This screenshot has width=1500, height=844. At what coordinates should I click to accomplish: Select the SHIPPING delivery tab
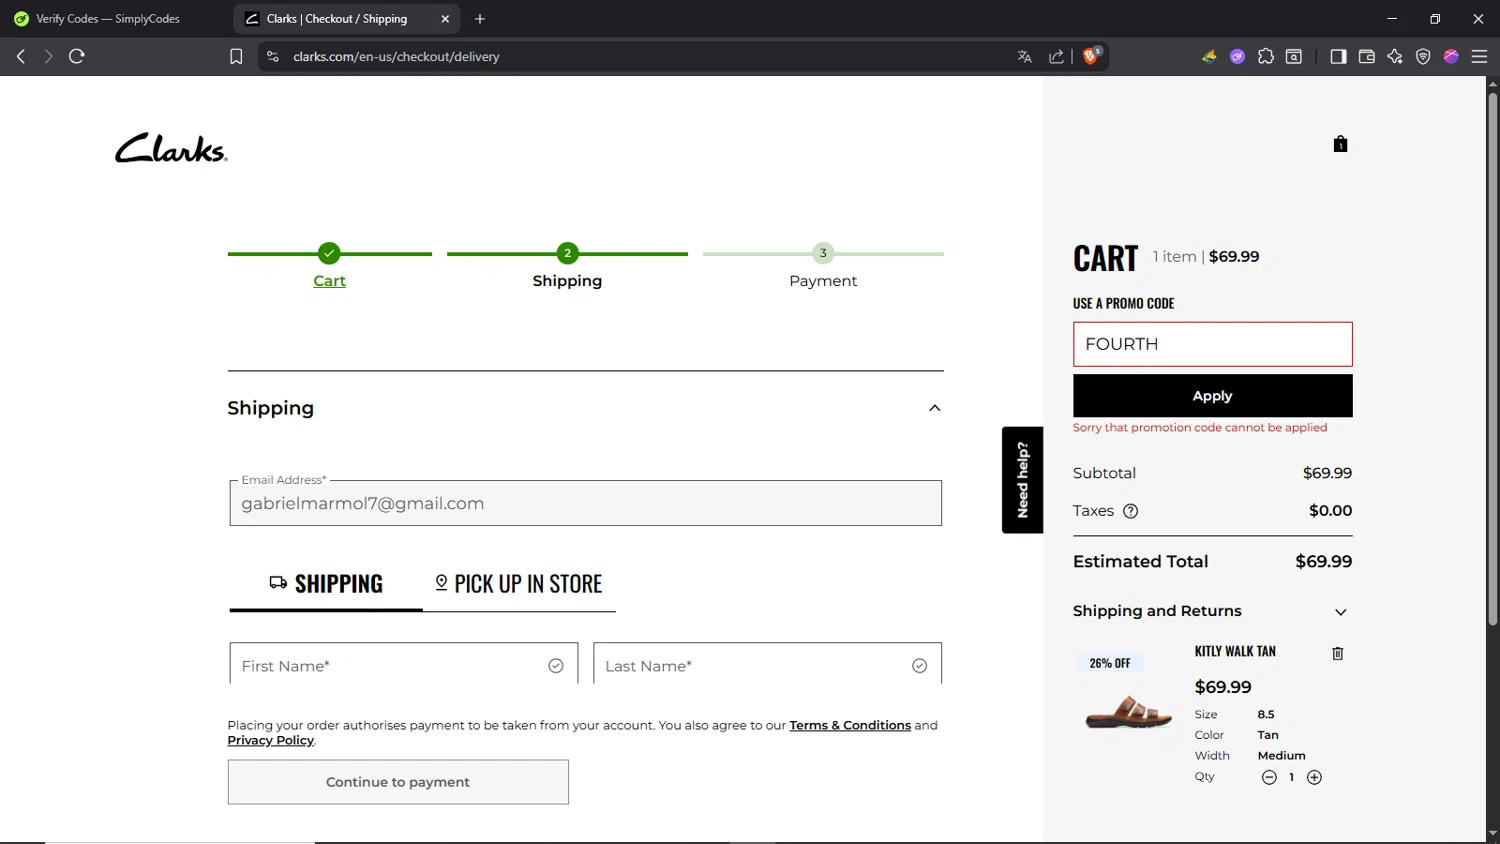pyautogui.click(x=326, y=584)
